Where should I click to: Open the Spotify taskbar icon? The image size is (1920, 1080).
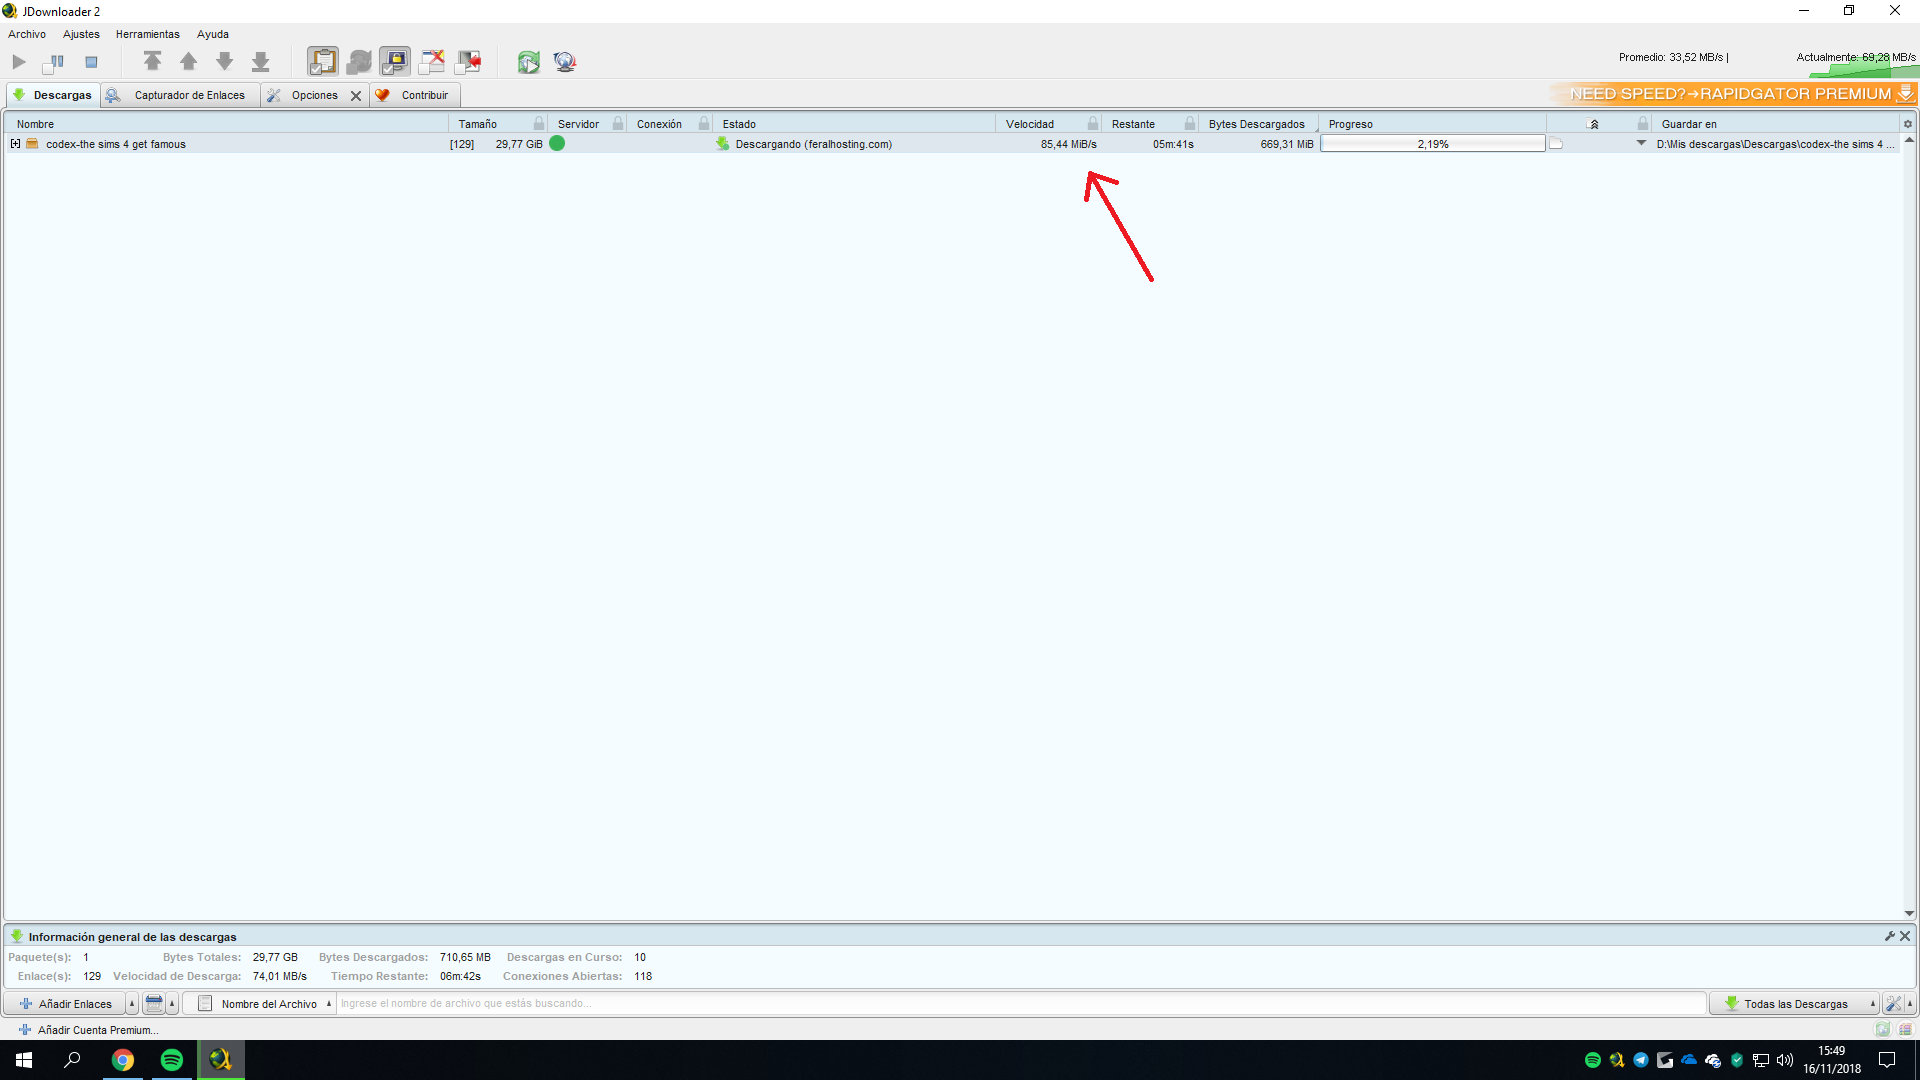tap(172, 1060)
